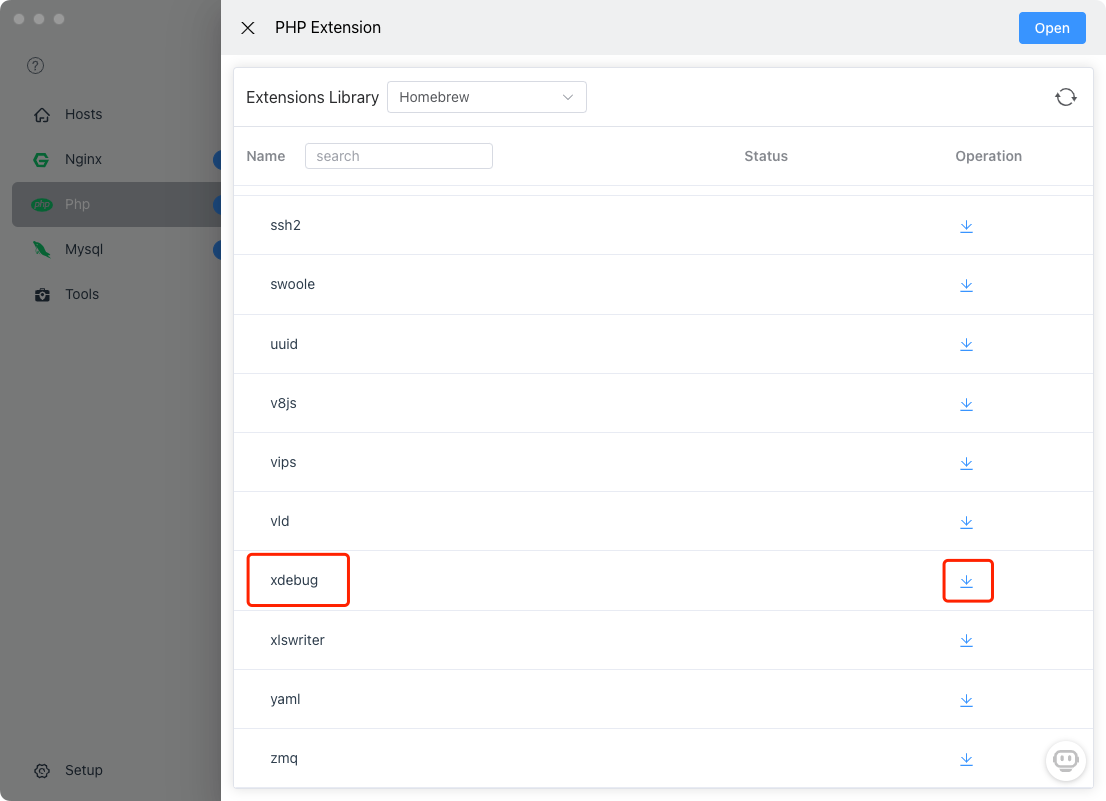
Task: Download the ssh2 extension
Action: 966,226
